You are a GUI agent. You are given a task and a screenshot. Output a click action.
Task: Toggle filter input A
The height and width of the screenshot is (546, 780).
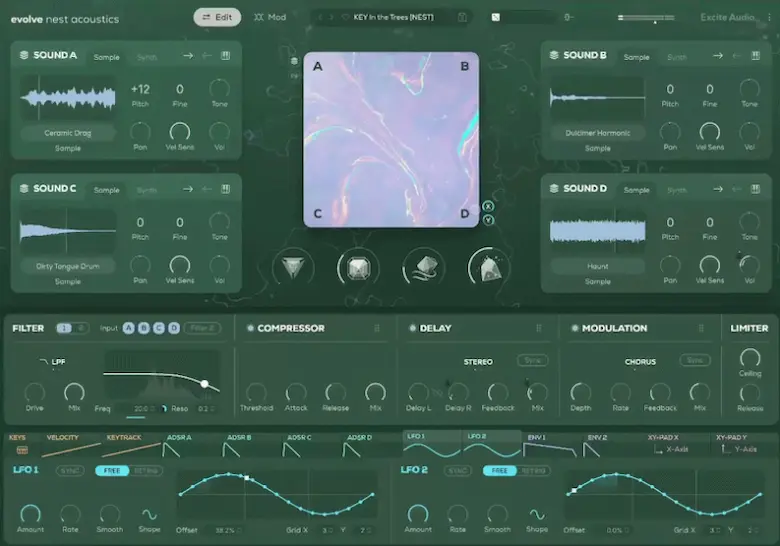pos(128,328)
